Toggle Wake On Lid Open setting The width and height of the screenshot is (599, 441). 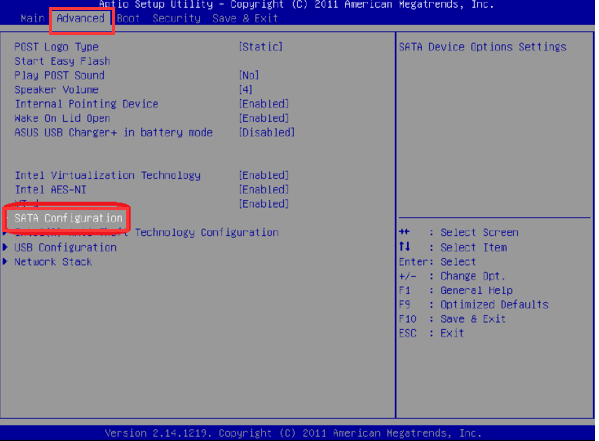click(x=264, y=118)
